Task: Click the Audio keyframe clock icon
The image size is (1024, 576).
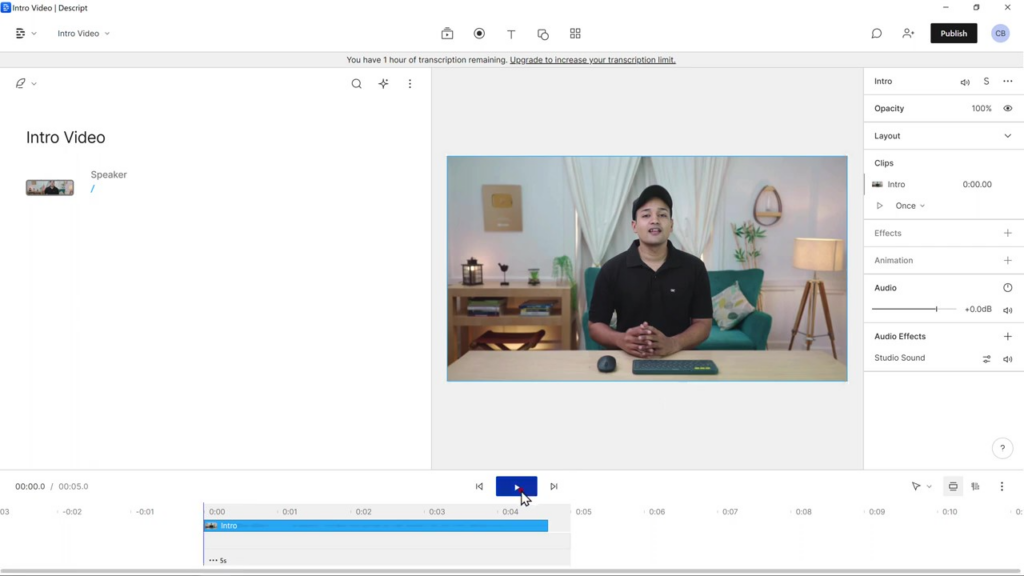Action: (1008, 288)
